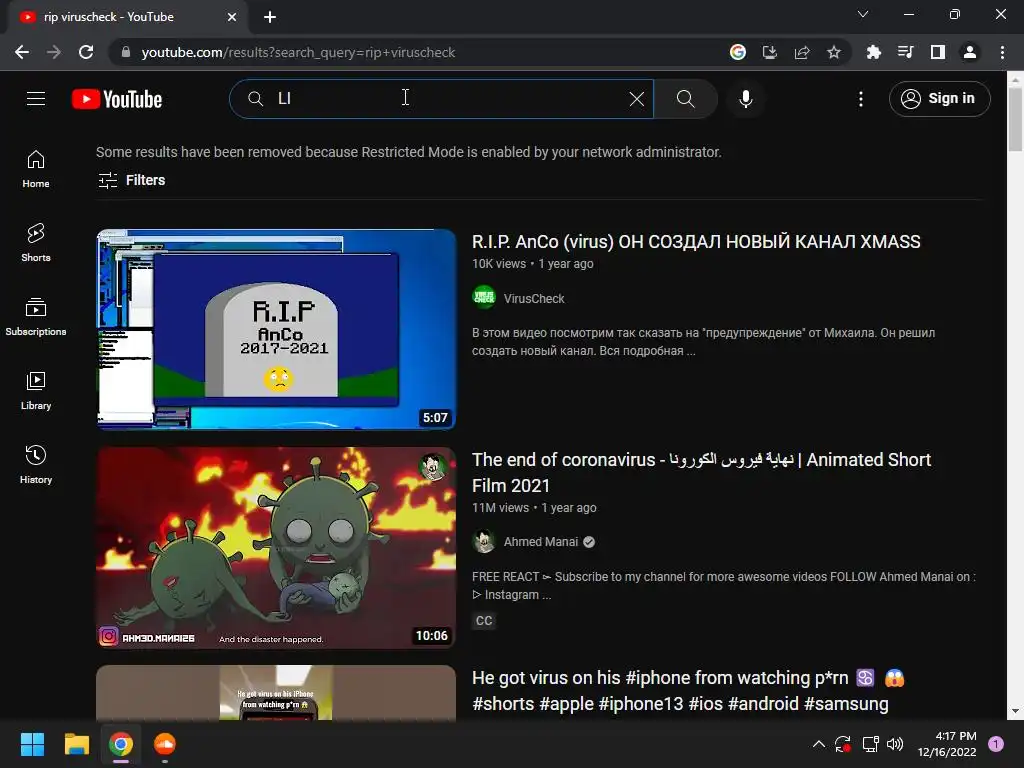Click the Sign in button
Screen dimensions: 1024x768
[939, 99]
